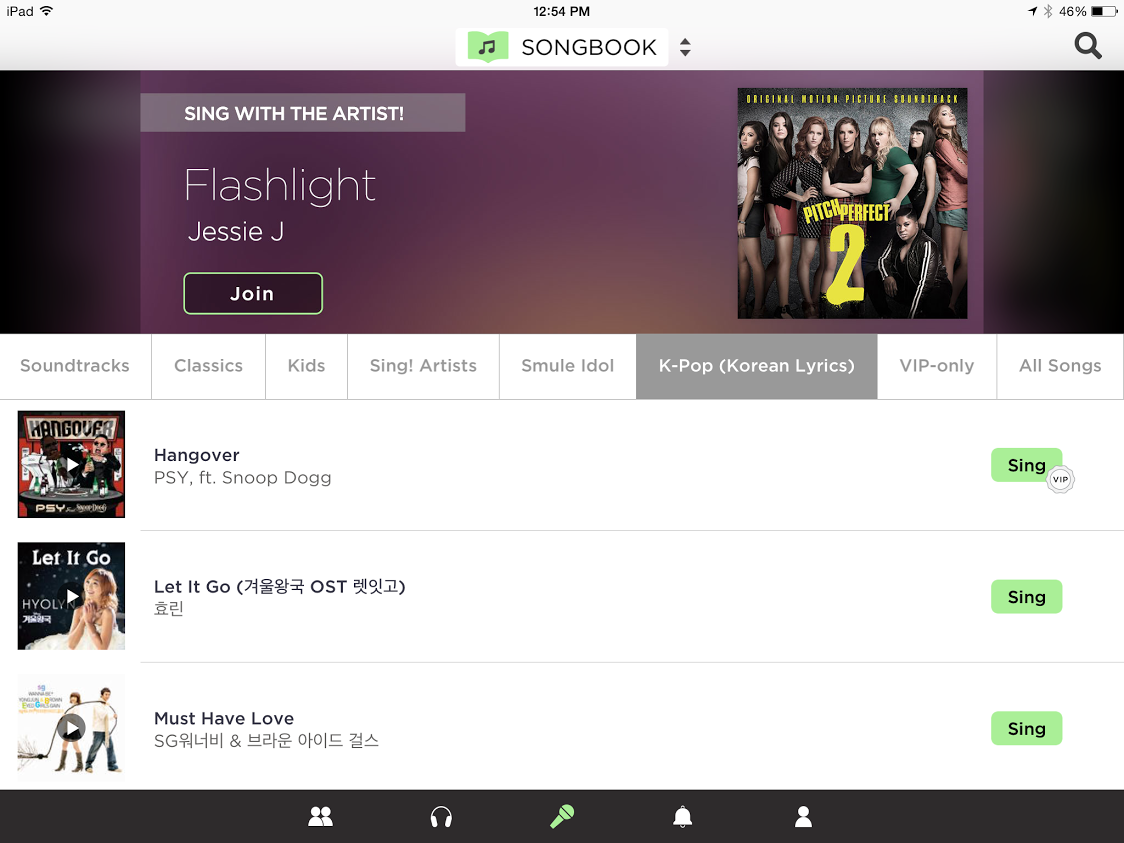Viewport: 1124px width, 843px height.
Task: Sing Must Have Love
Action: pos(1027,728)
